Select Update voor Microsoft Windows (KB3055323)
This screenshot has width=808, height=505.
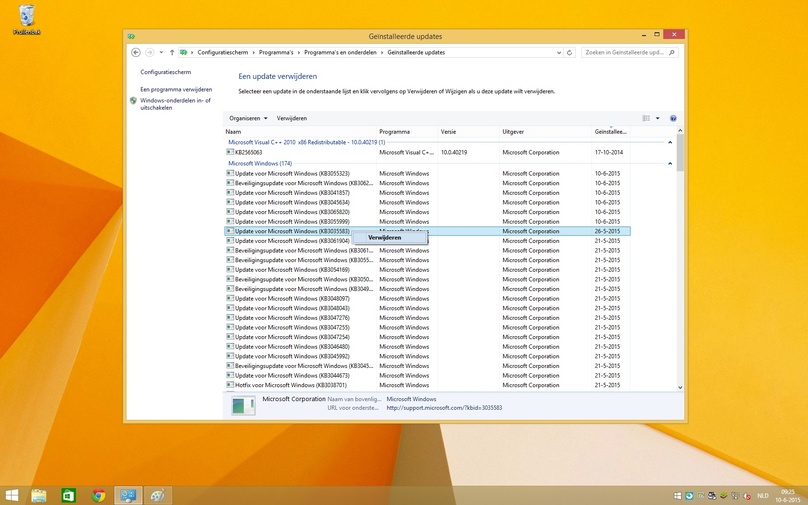click(x=427, y=174)
